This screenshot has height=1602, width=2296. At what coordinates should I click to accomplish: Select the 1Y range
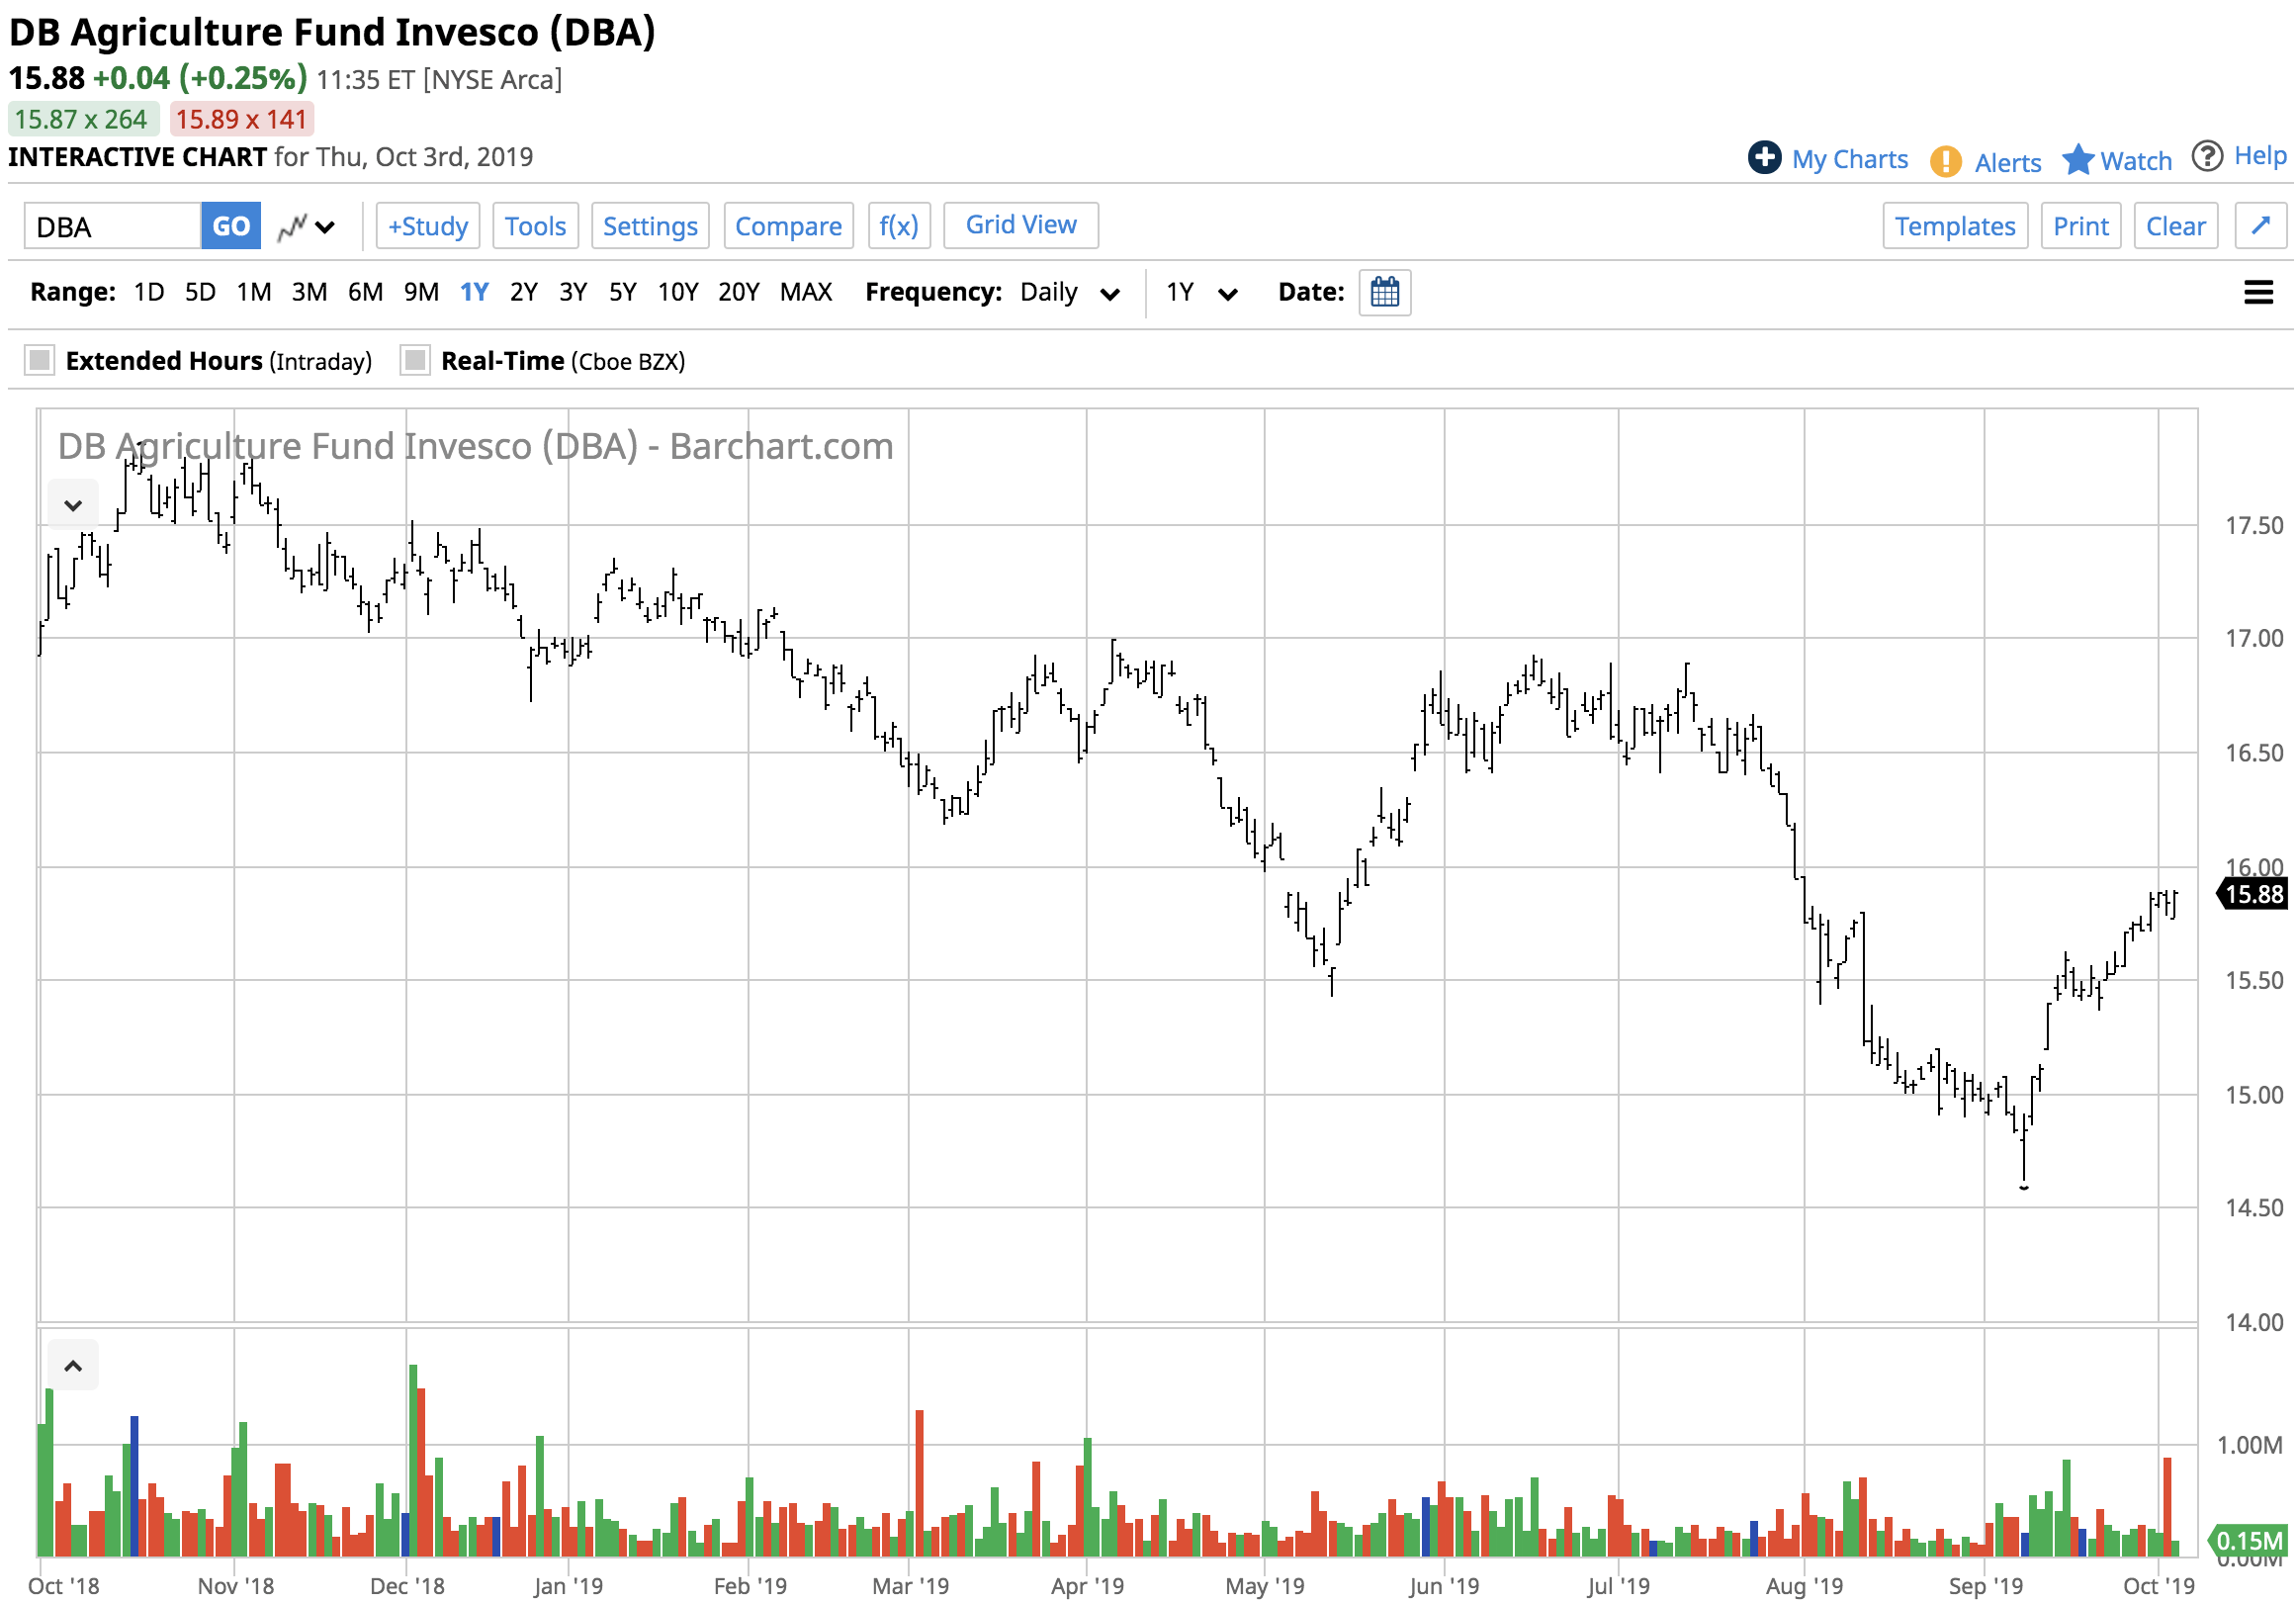474,292
